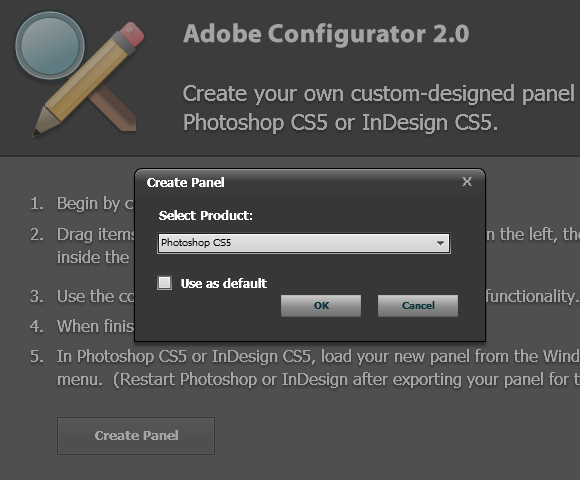Click step 5 text about loading your new panel

(318, 368)
